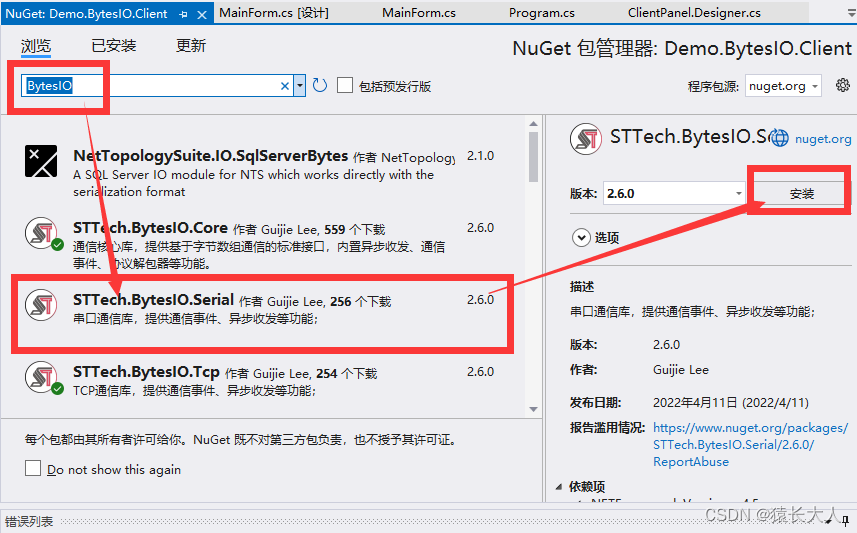Open the nuget.org link in details pane

click(x=823, y=139)
